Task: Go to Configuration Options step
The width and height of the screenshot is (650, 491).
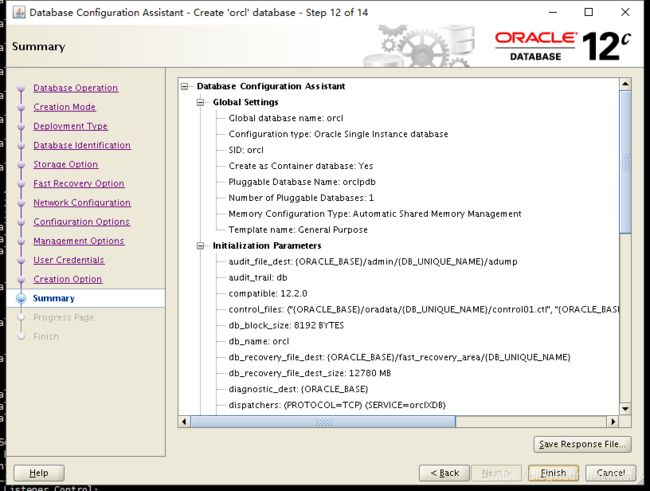Action: pyautogui.click(x=81, y=221)
